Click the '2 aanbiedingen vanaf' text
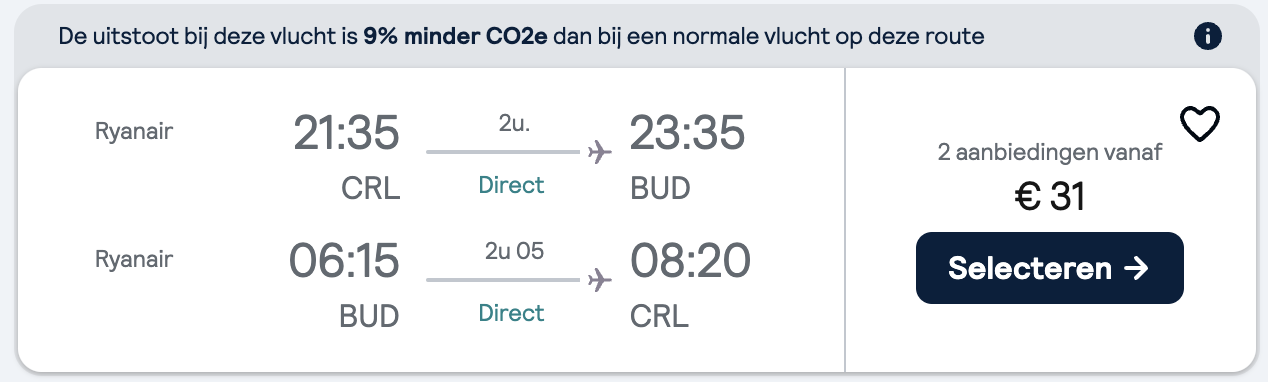1268x382 pixels. 1049,154
